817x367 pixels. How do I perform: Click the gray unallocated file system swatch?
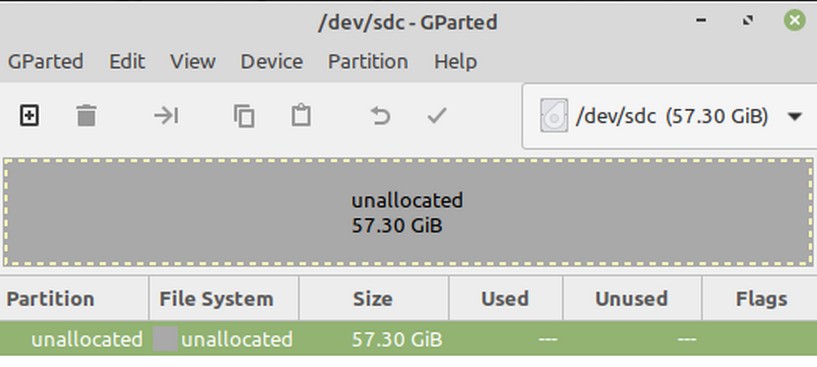[165, 339]
